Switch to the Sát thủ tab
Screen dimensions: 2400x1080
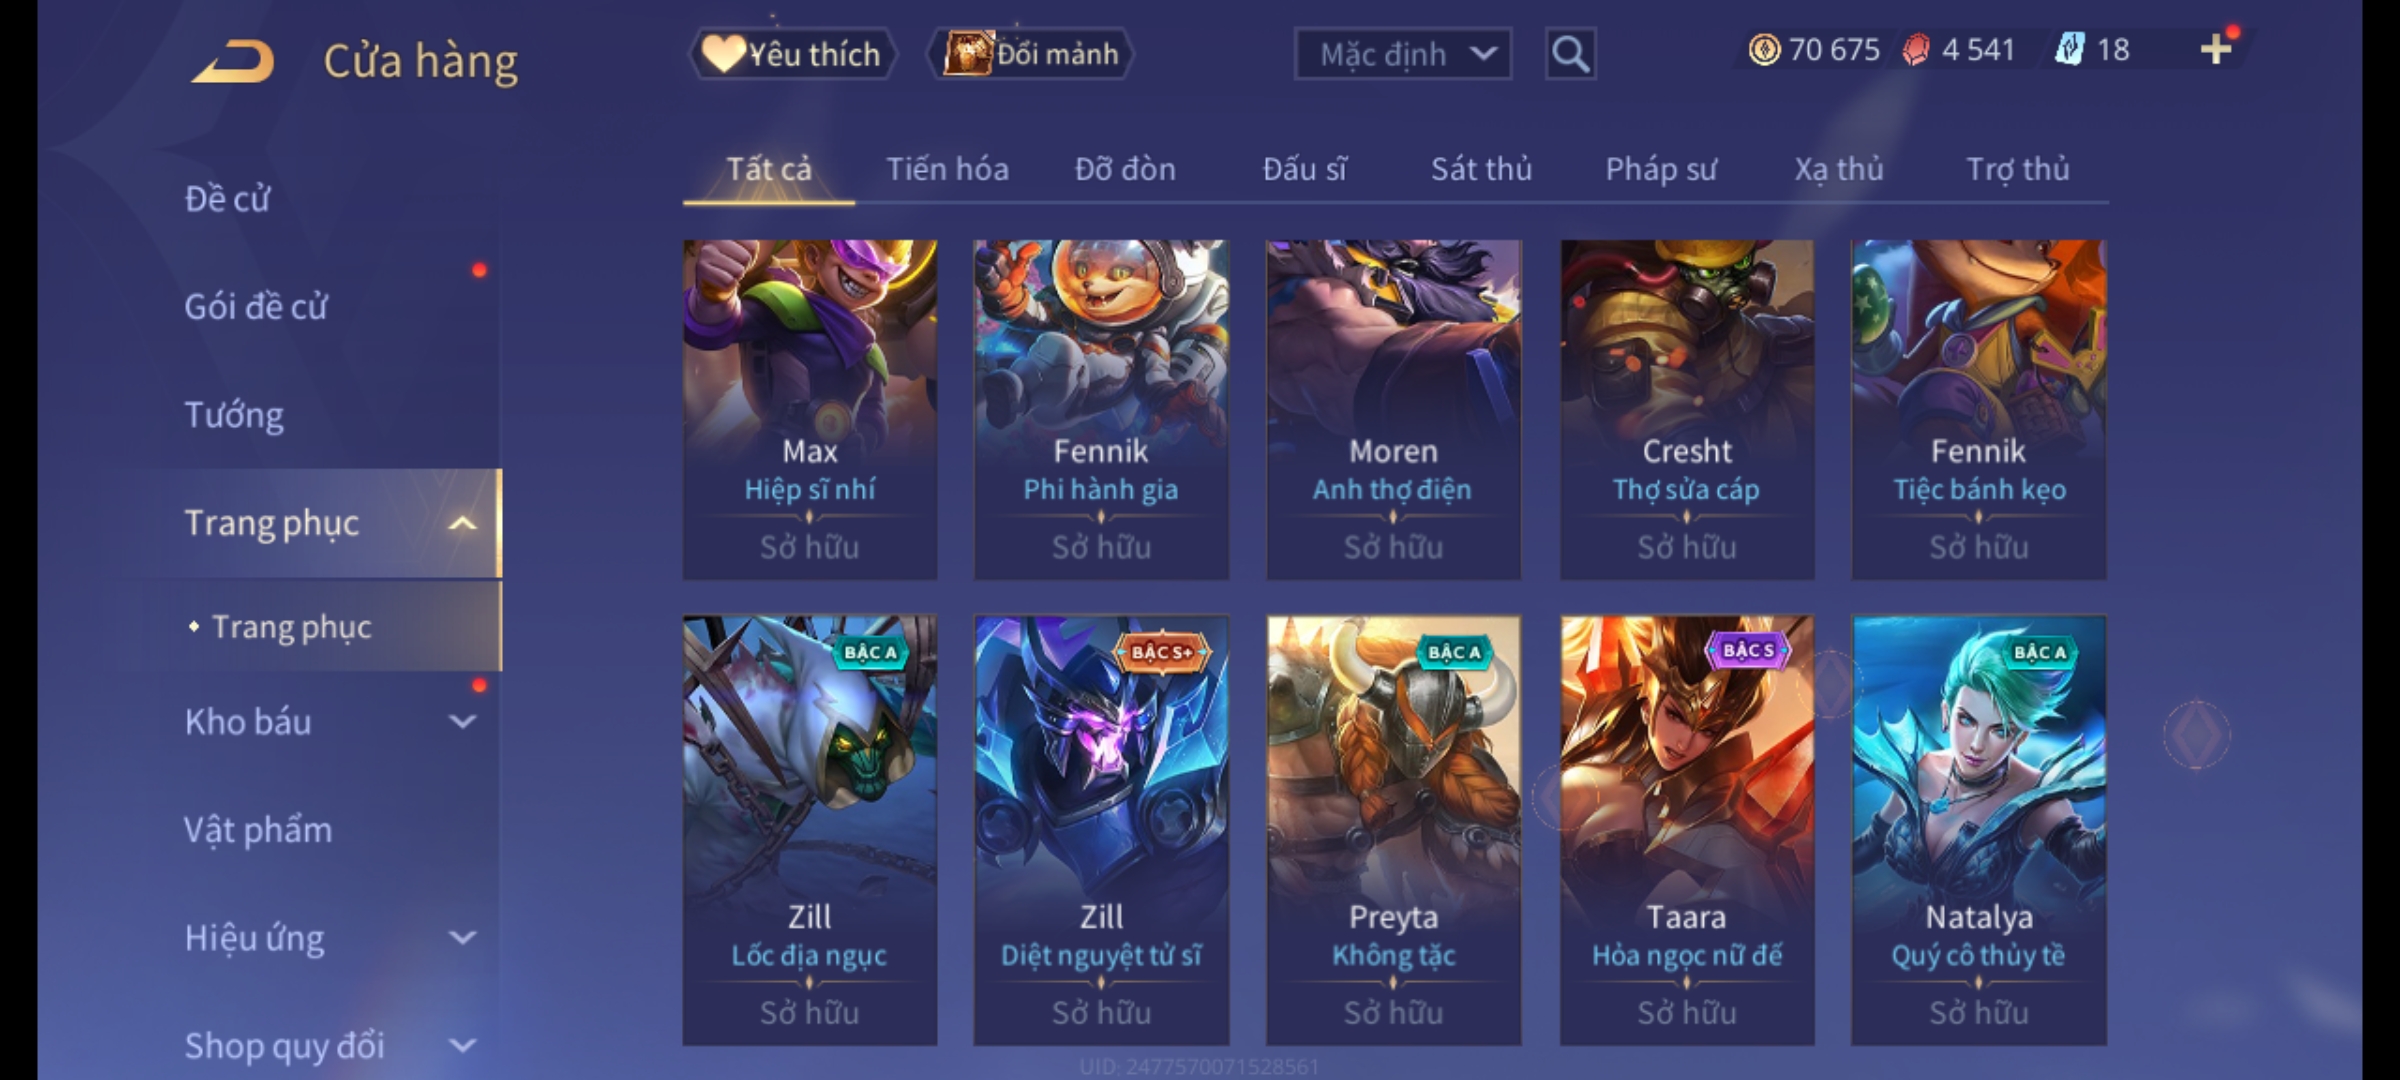[x=1481, y=169]
